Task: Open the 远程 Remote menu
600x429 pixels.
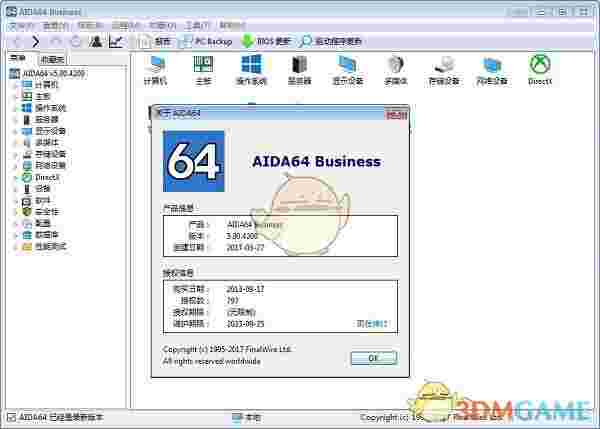Action: 125,26
